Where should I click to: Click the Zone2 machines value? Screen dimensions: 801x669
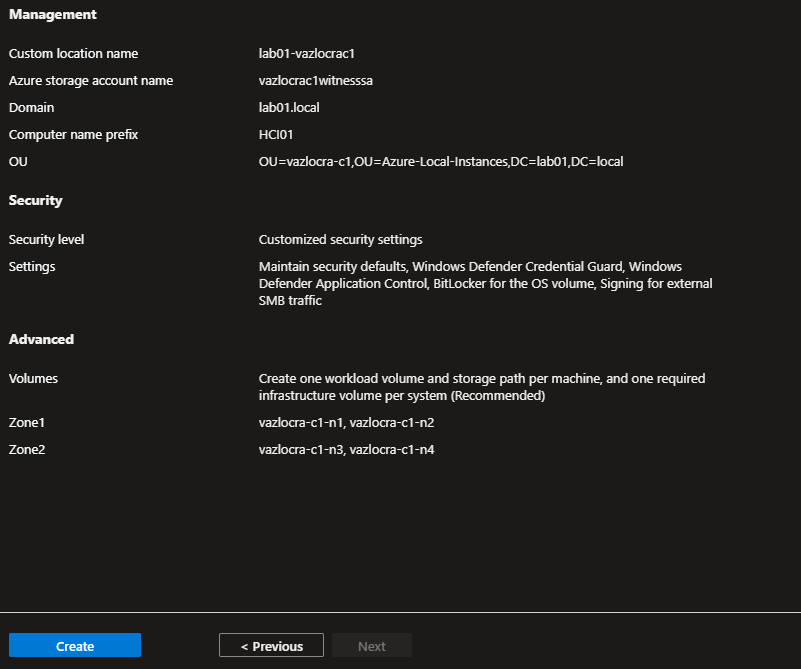pos(346,450)
